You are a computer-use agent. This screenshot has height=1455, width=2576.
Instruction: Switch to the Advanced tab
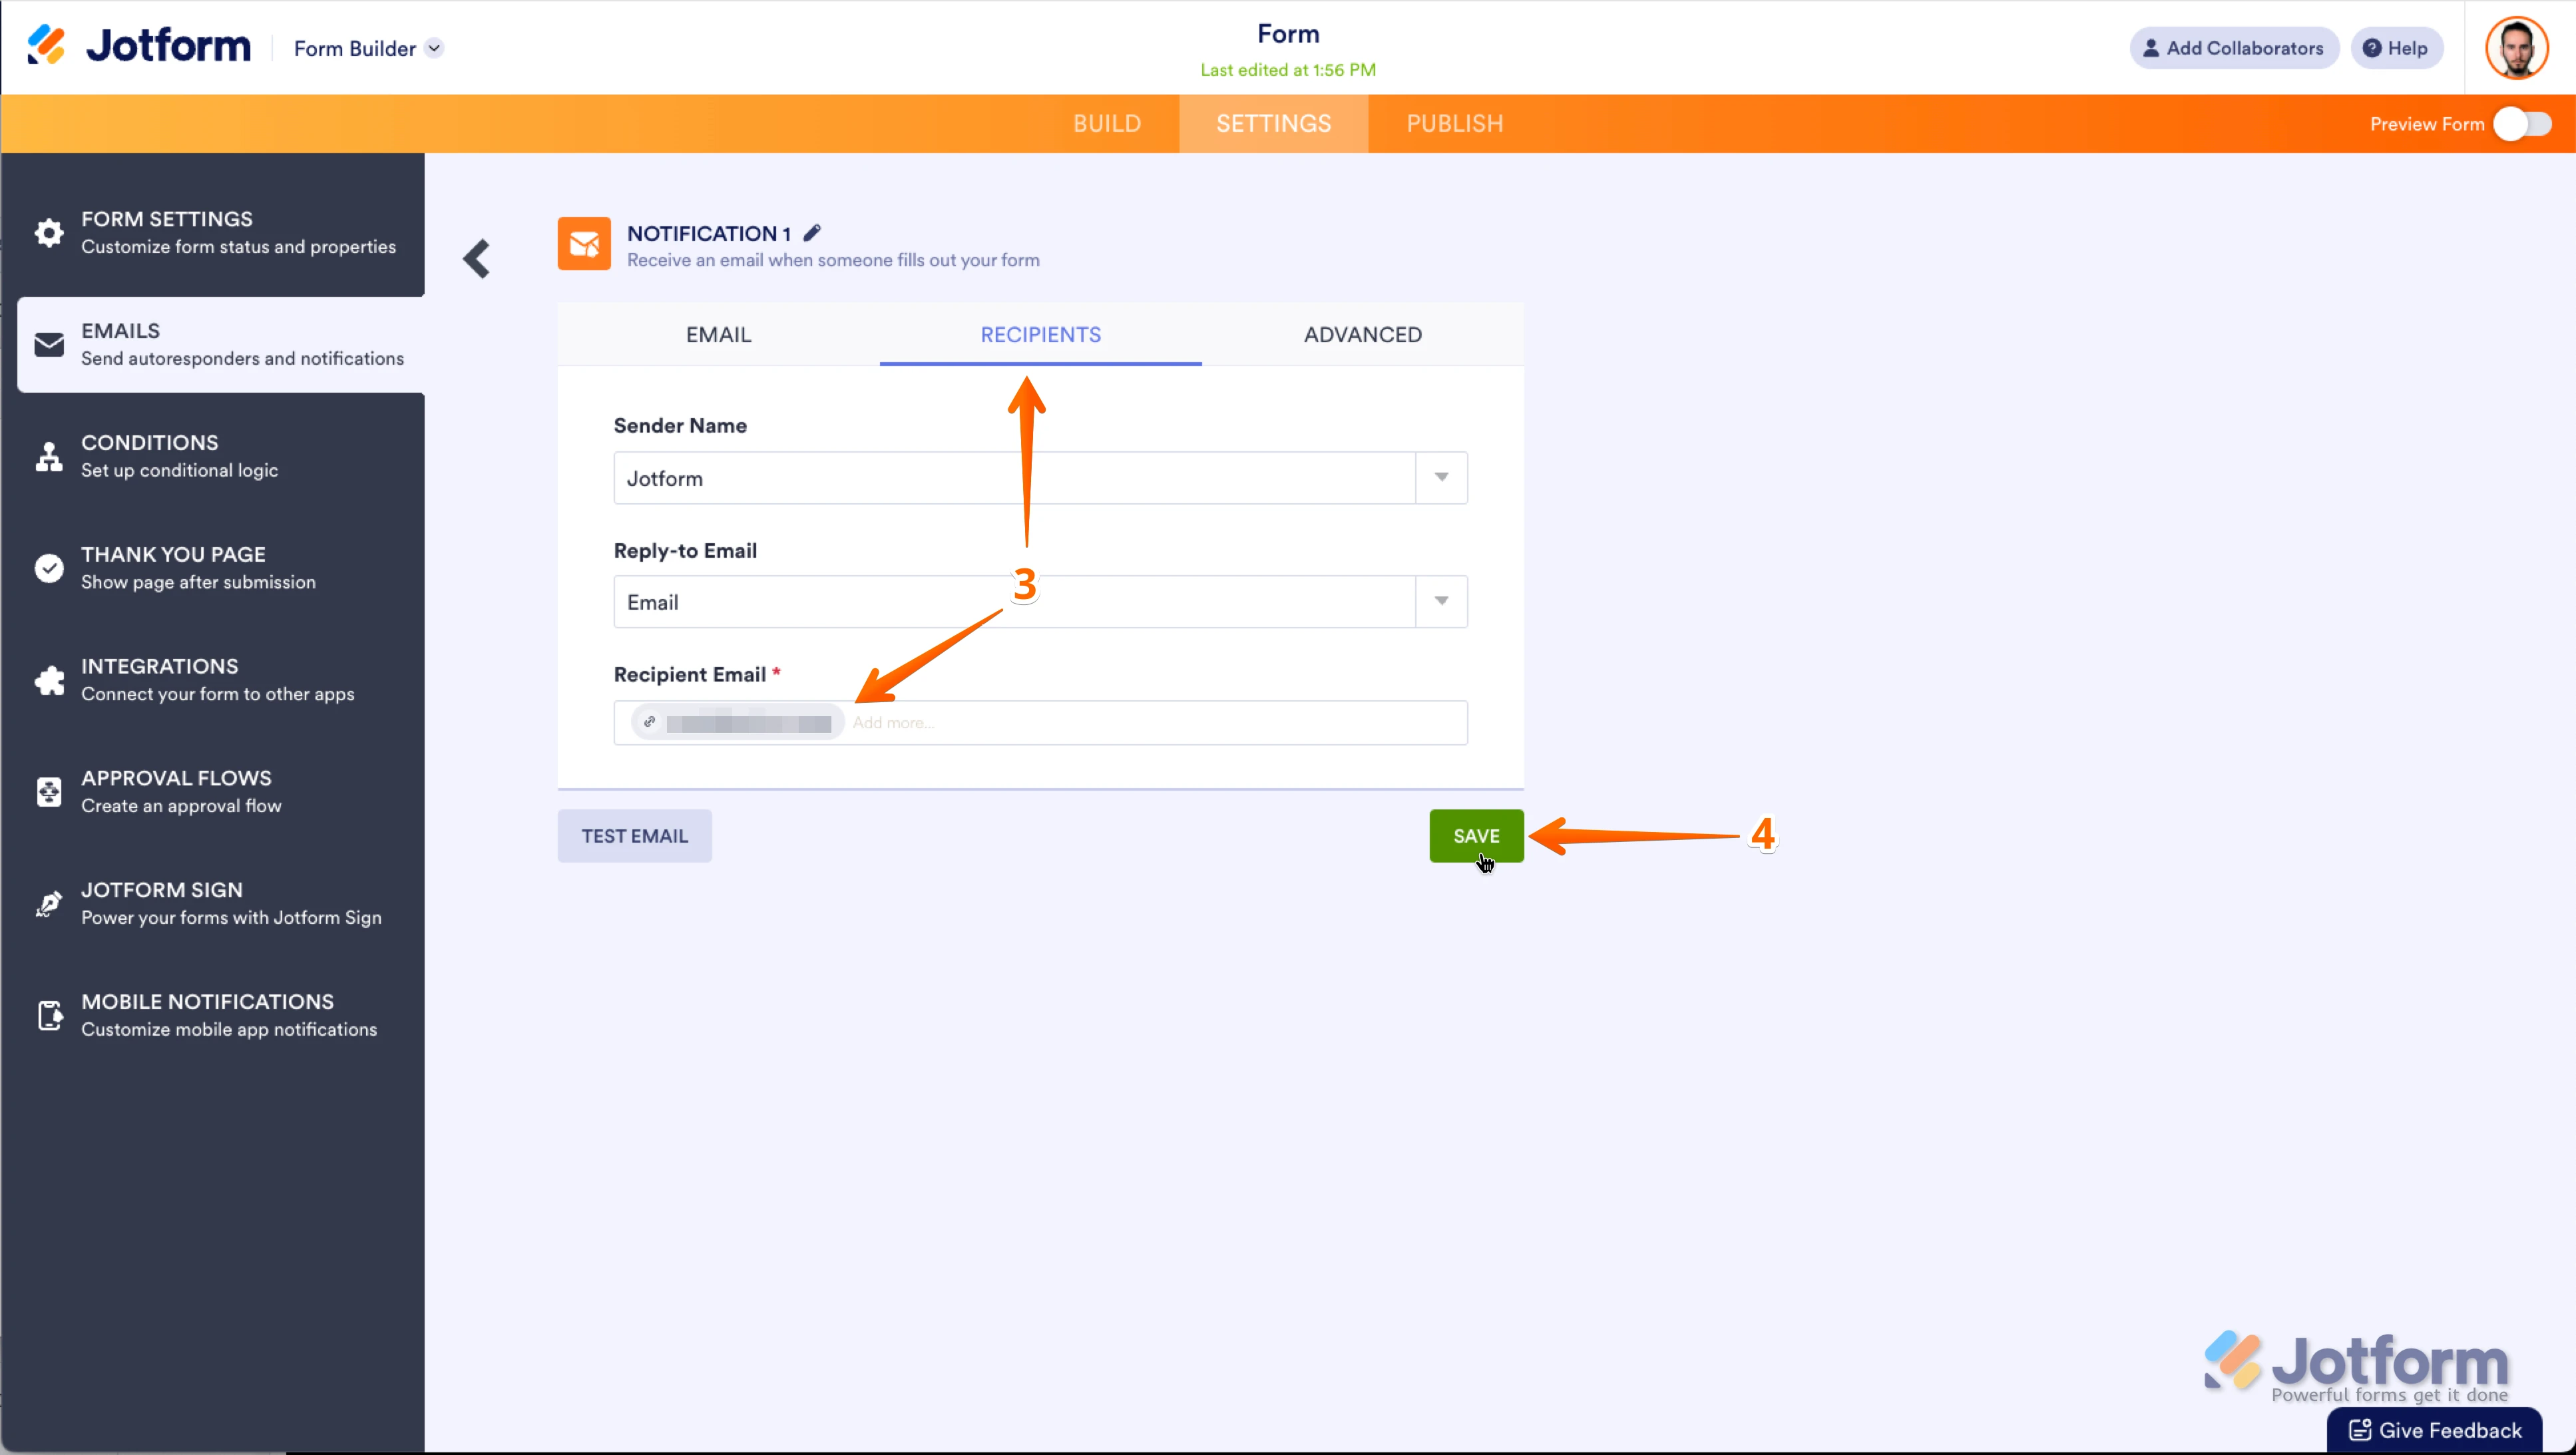coord(1362,334)
